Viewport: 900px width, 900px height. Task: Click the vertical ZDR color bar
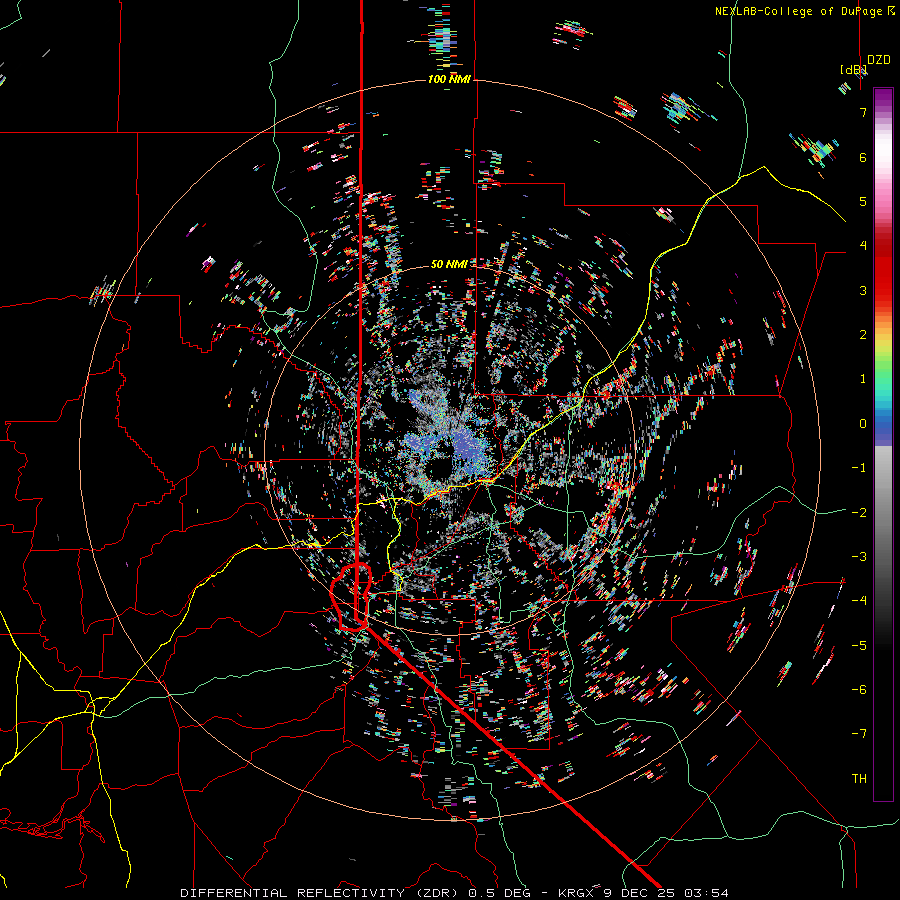tap(883, 444)
